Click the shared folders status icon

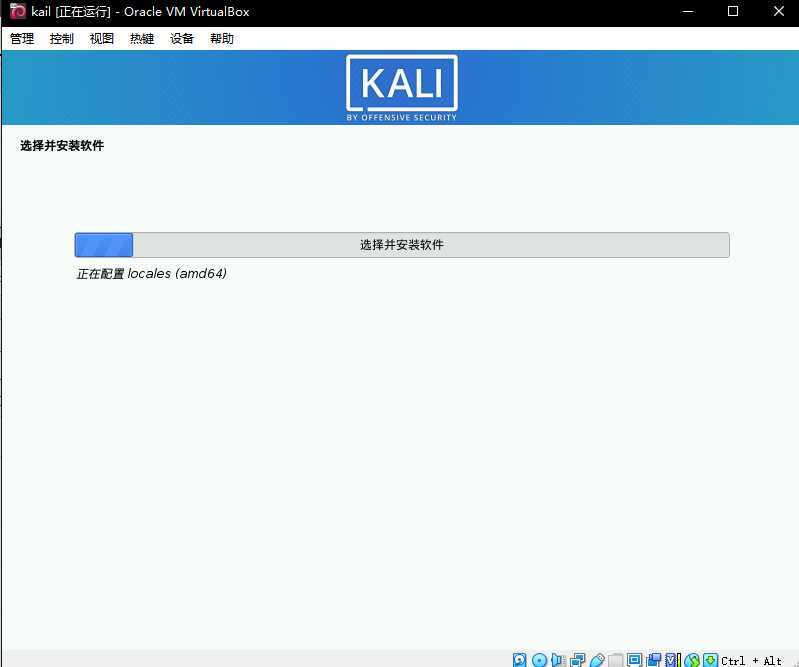616,660
